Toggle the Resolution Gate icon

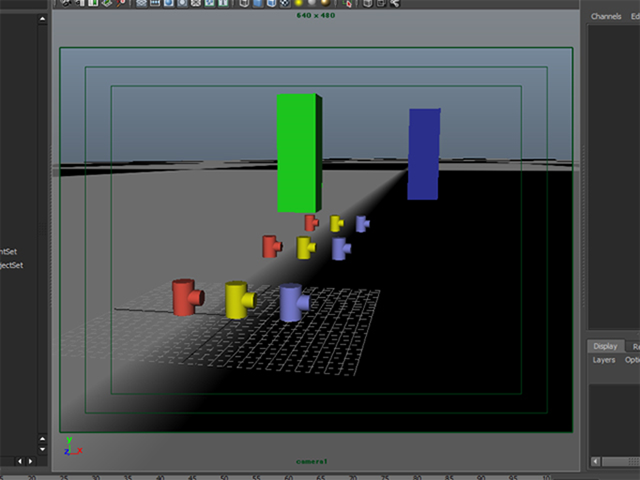pos(169,3)
